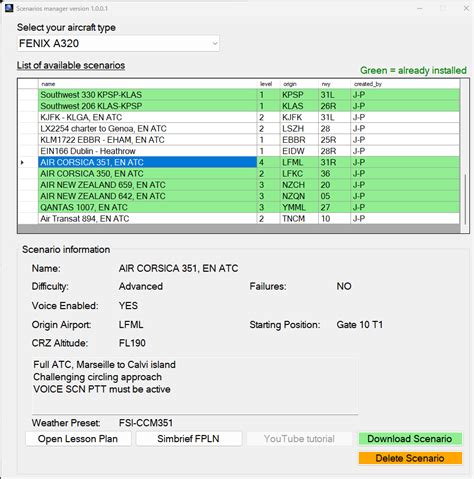Sort by the origin column header
Screen dimensions: 474x479
click(299, 84)
